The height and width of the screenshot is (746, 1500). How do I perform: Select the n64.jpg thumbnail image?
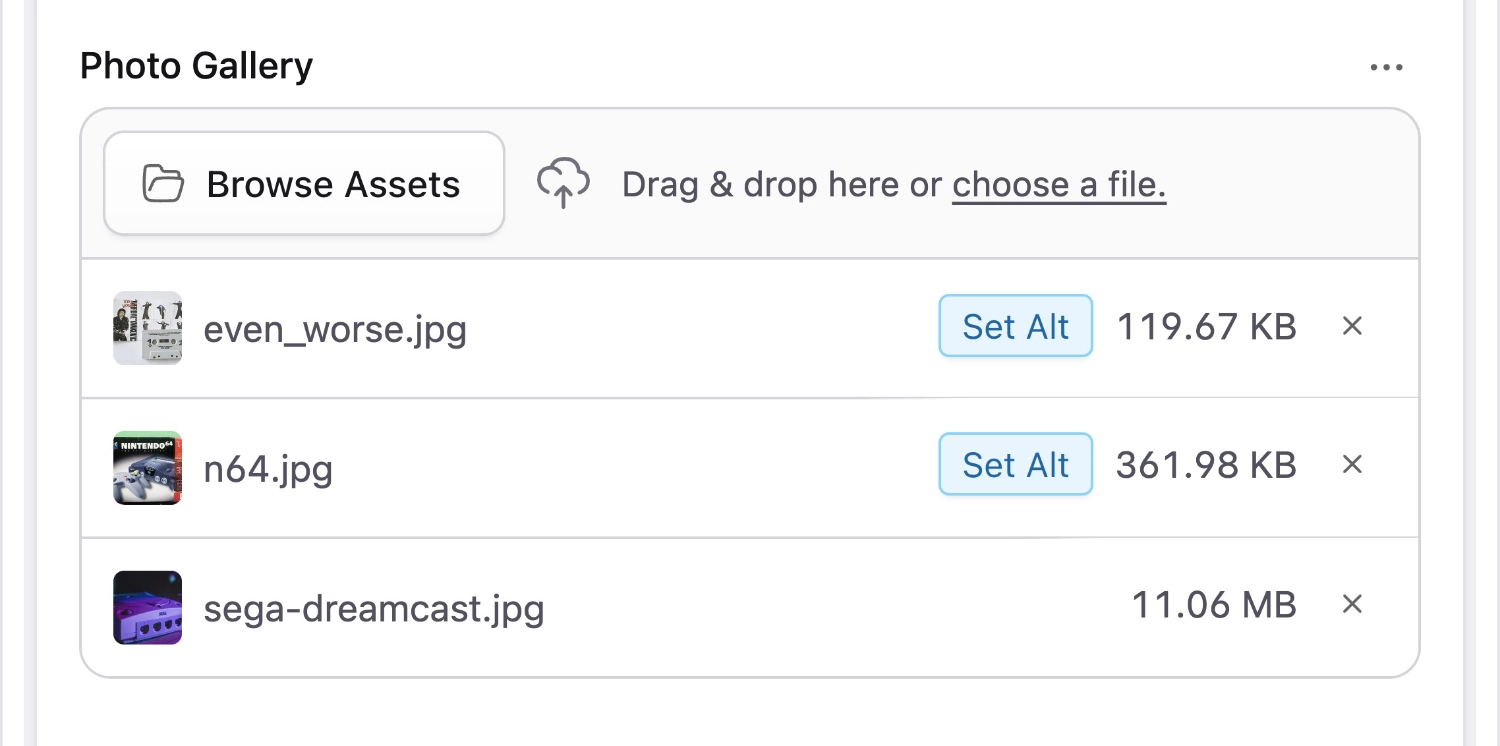point(147,467)
